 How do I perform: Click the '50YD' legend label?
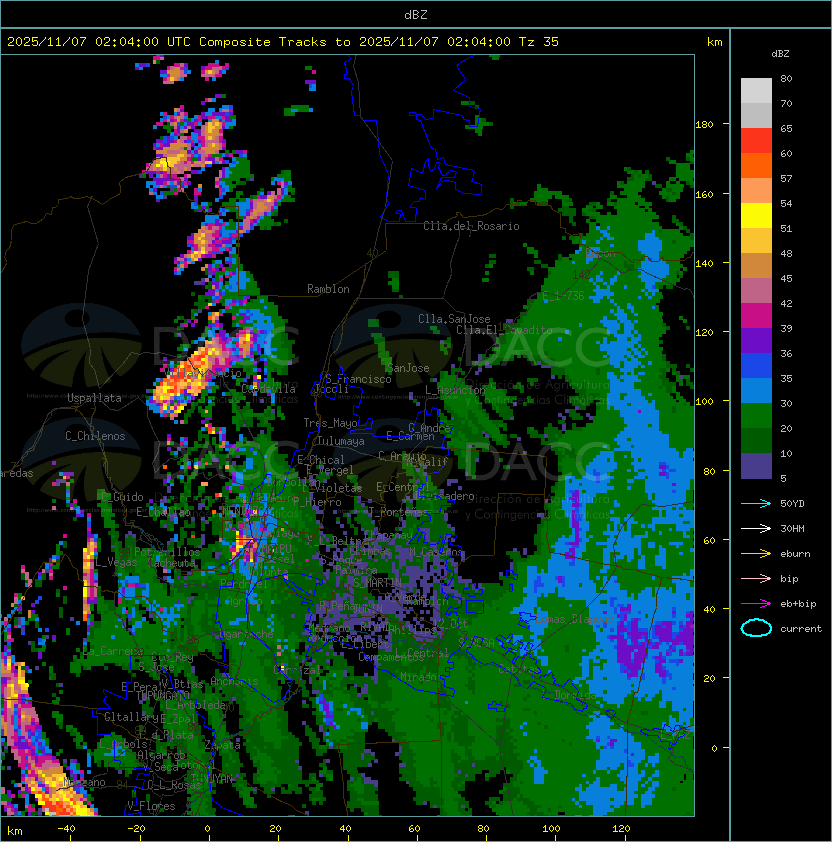[x=792, y=503]
